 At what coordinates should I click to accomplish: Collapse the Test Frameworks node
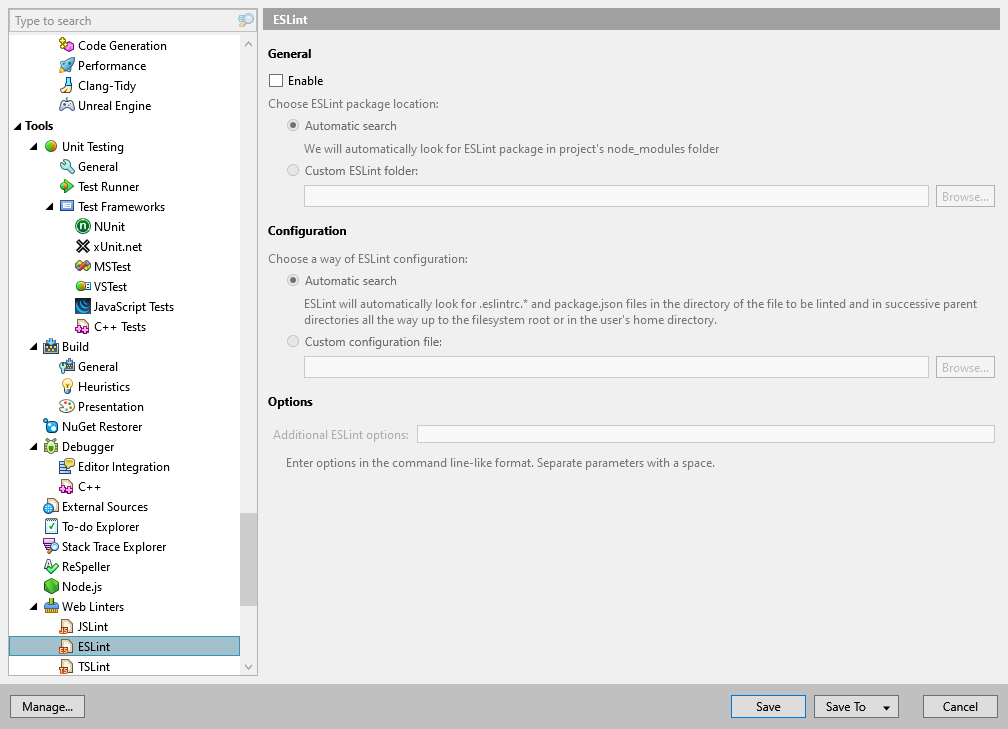50,206
